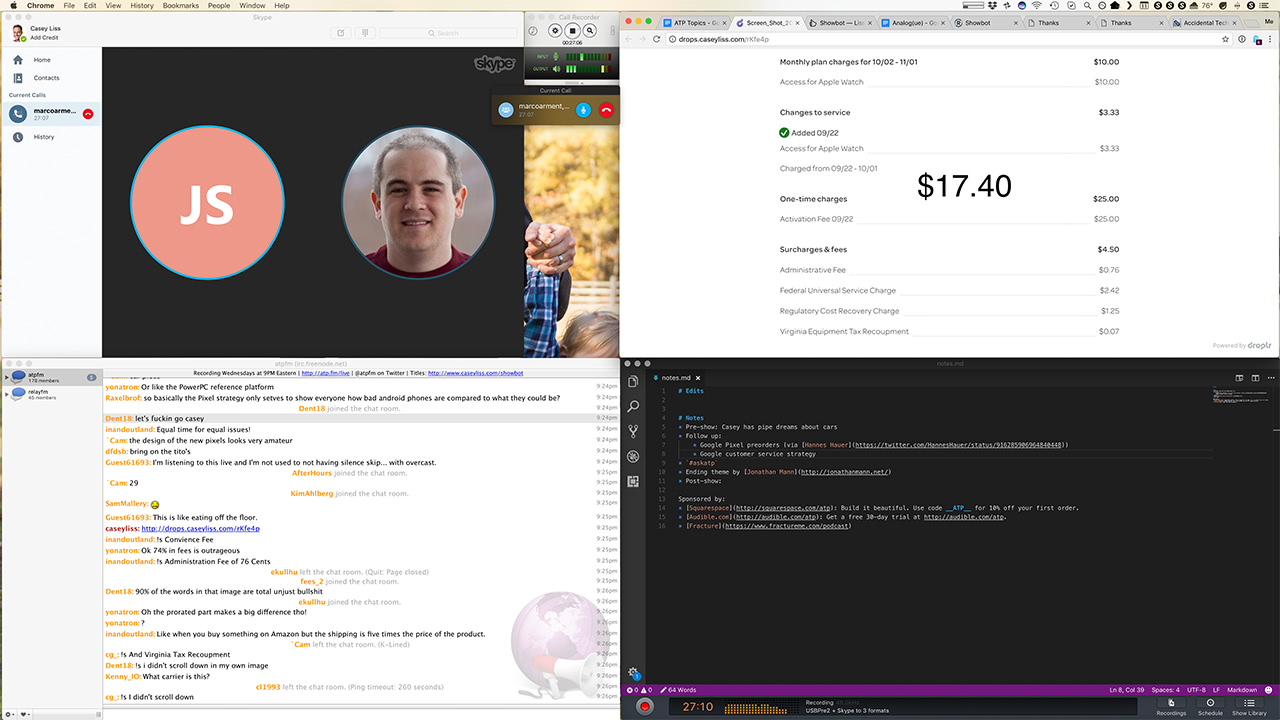Click the Powered by droplr link
This screenshot has width=1280, height=720.
(1243, 346)
